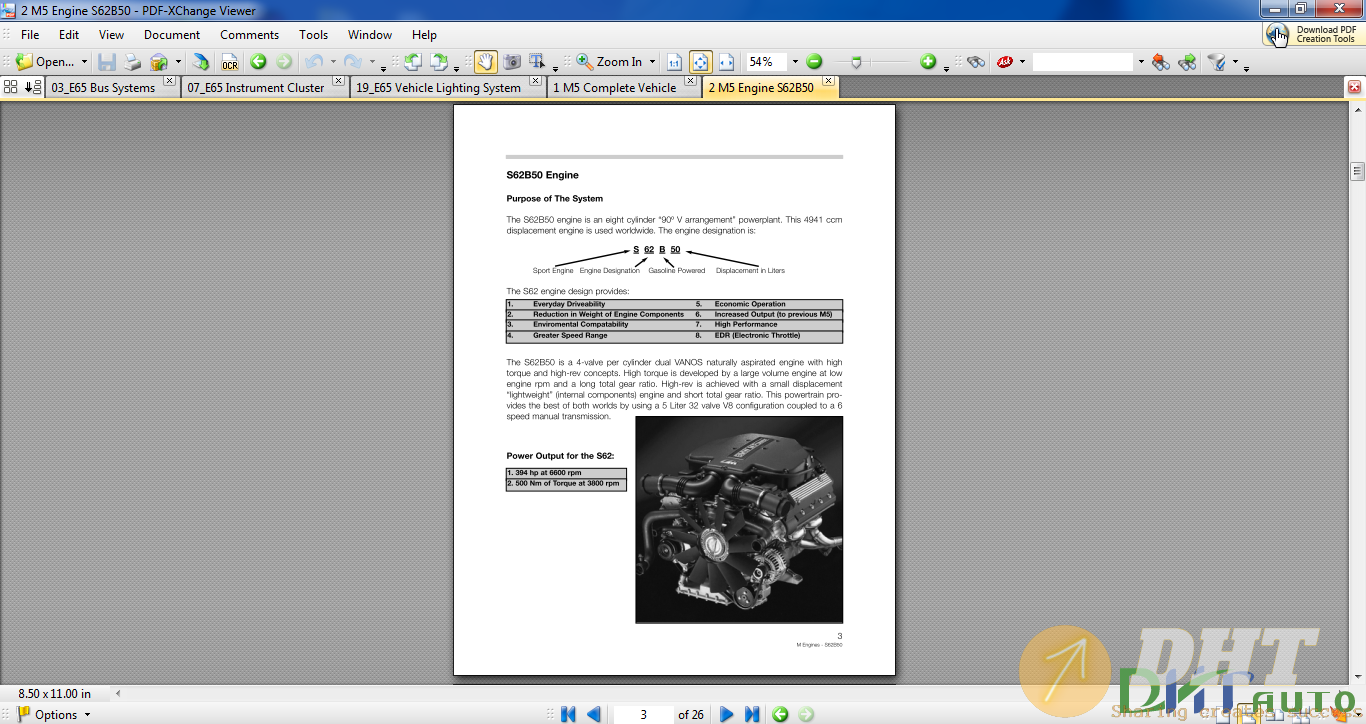The width and height of the screenshot is (1366, 724).
Task: Toggle the tab list arrow icon
Action: pos(32,87)
